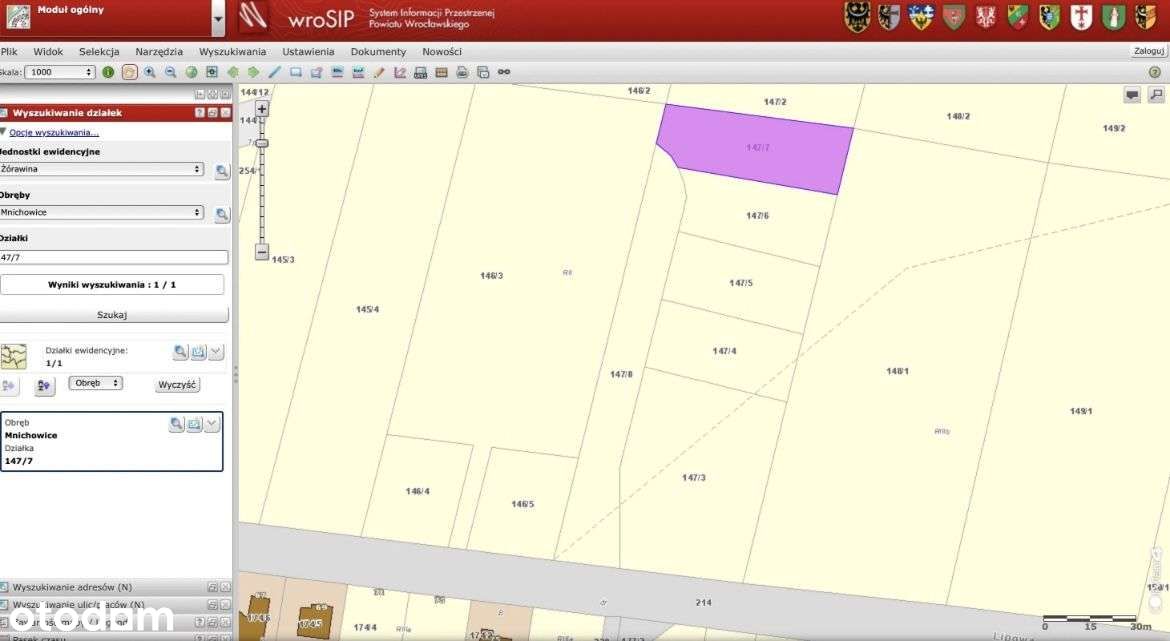Click the table icon in toolbar

point(442,72)
